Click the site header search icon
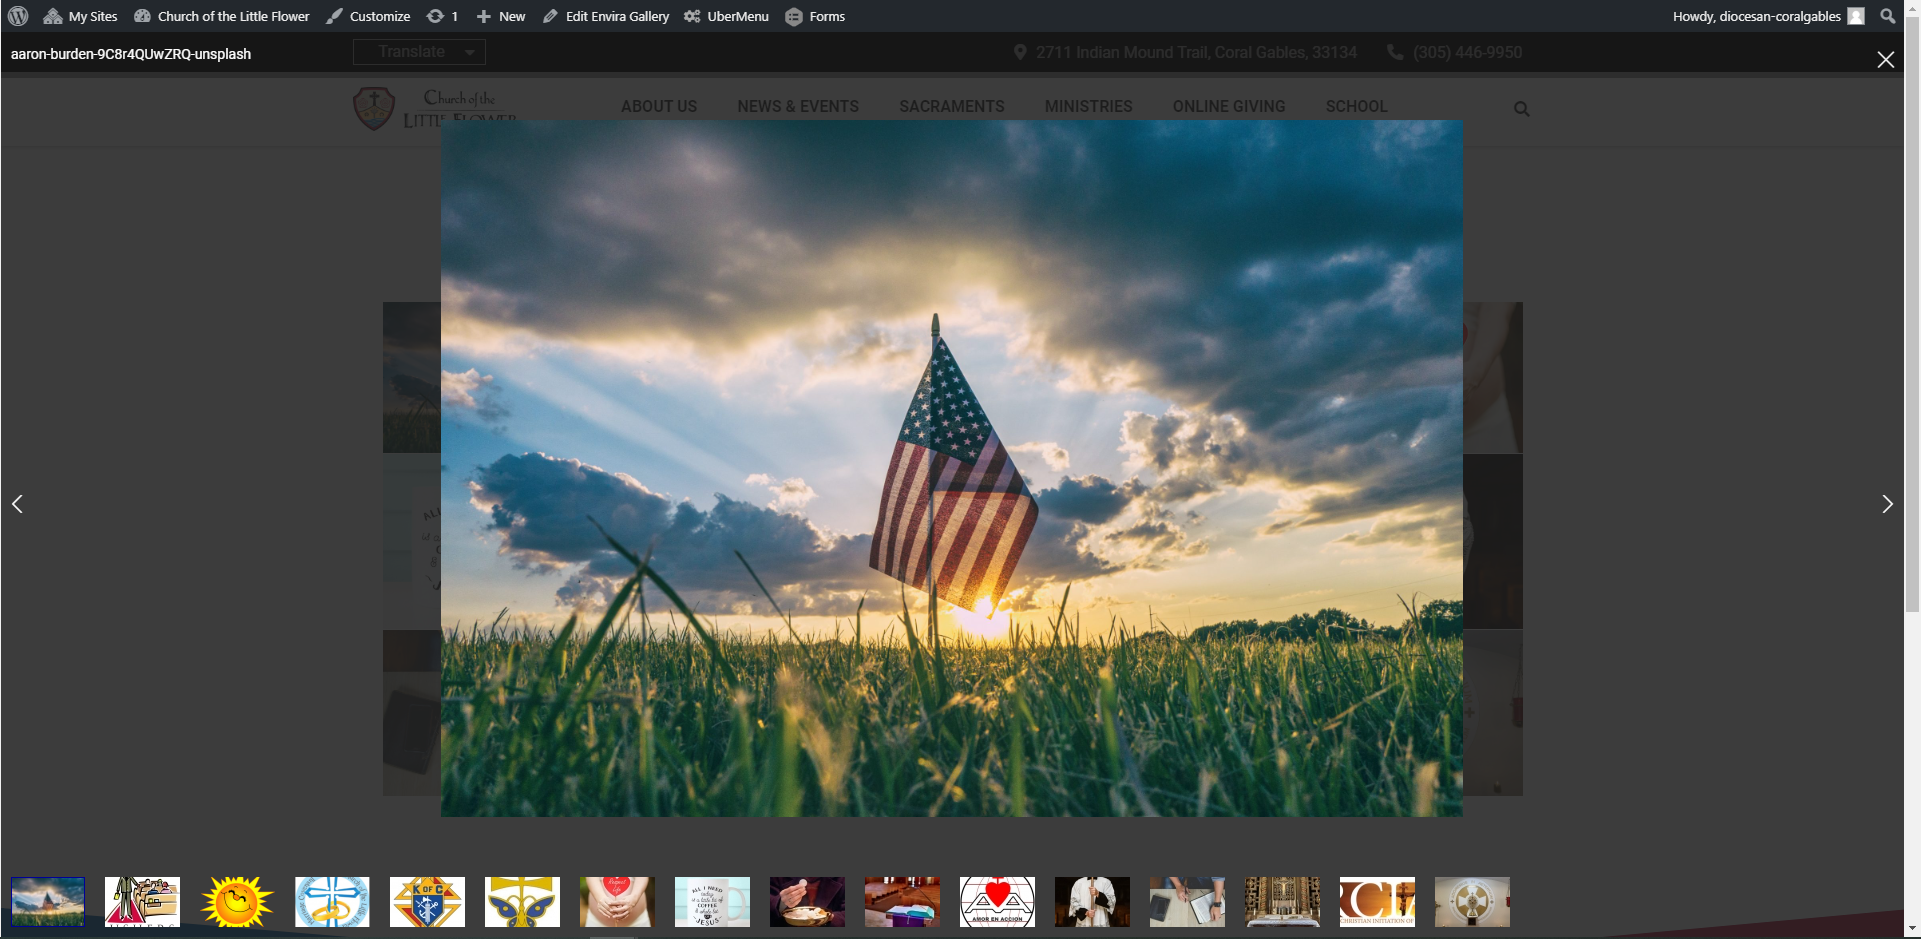The height and width of the screenshot is (939, 1921). pos(1521,109)
